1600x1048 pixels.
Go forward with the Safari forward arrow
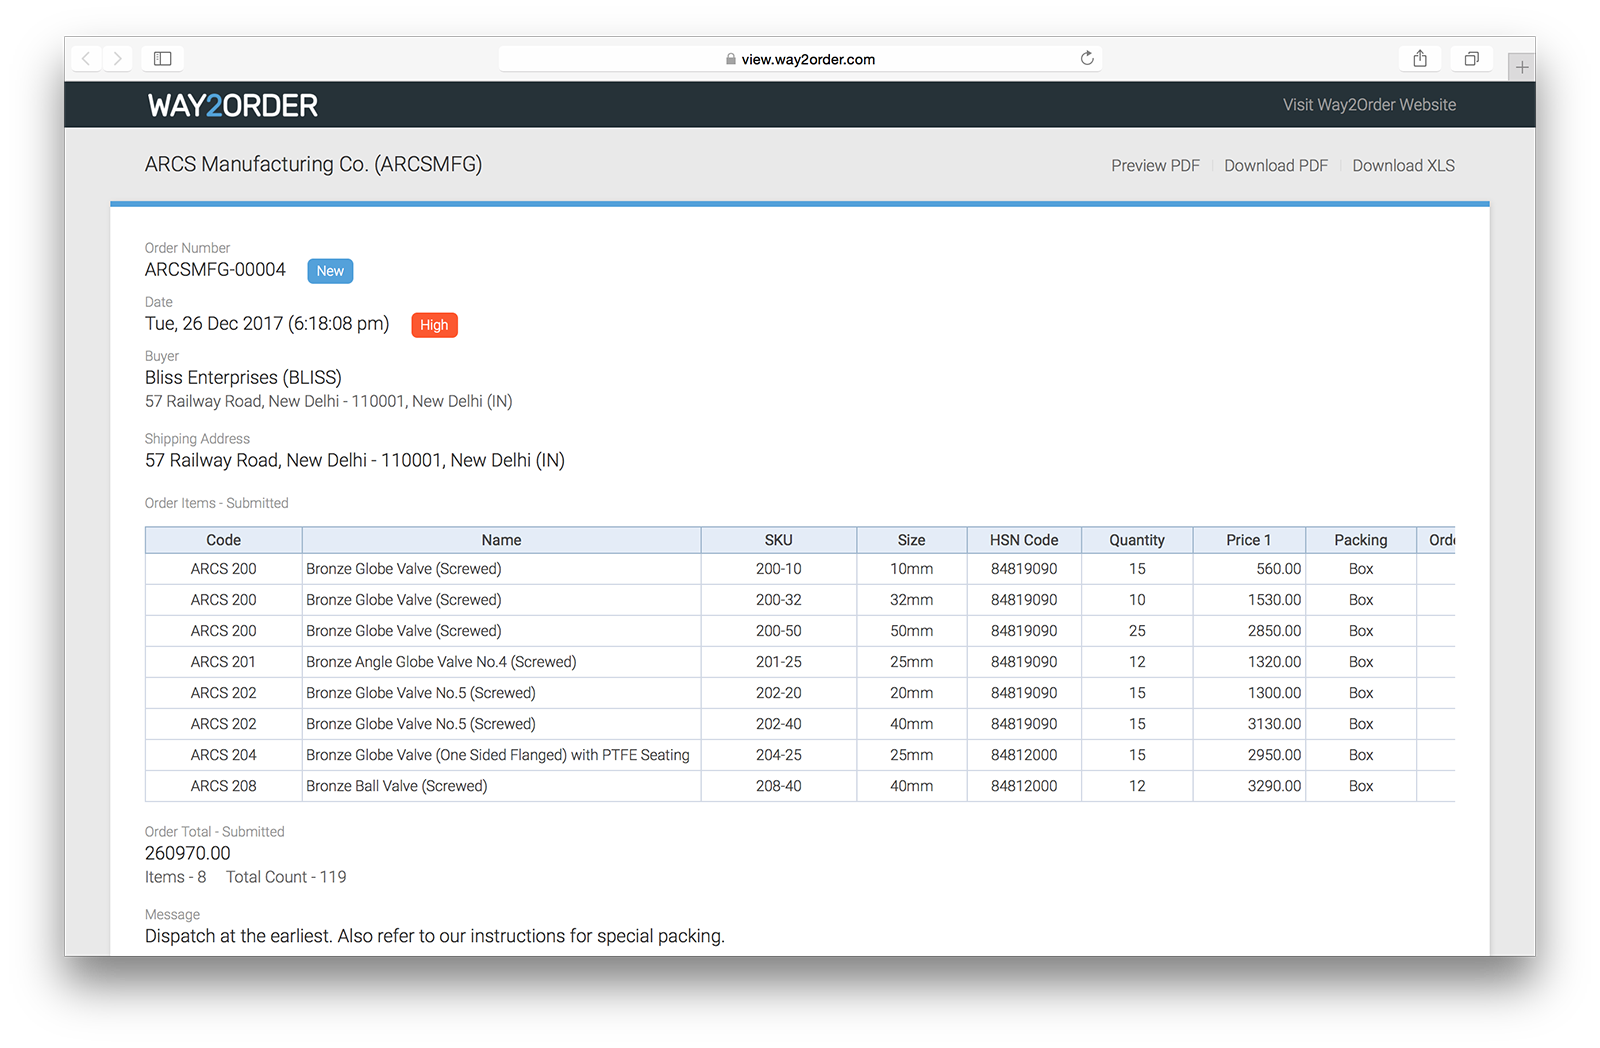pyautogui.click(x=117, y=59)
